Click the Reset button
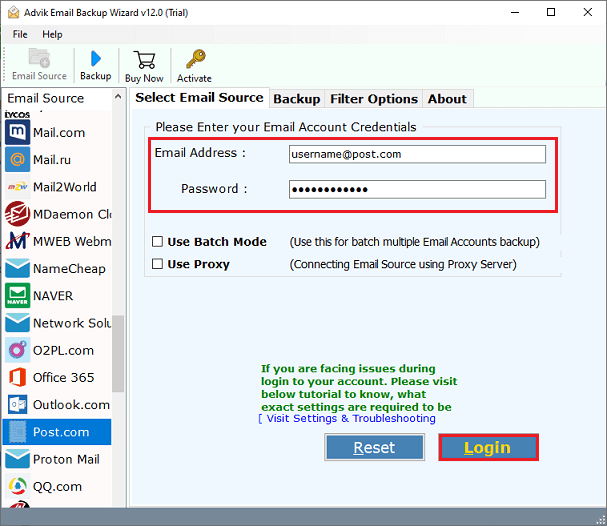 (374, 447)
